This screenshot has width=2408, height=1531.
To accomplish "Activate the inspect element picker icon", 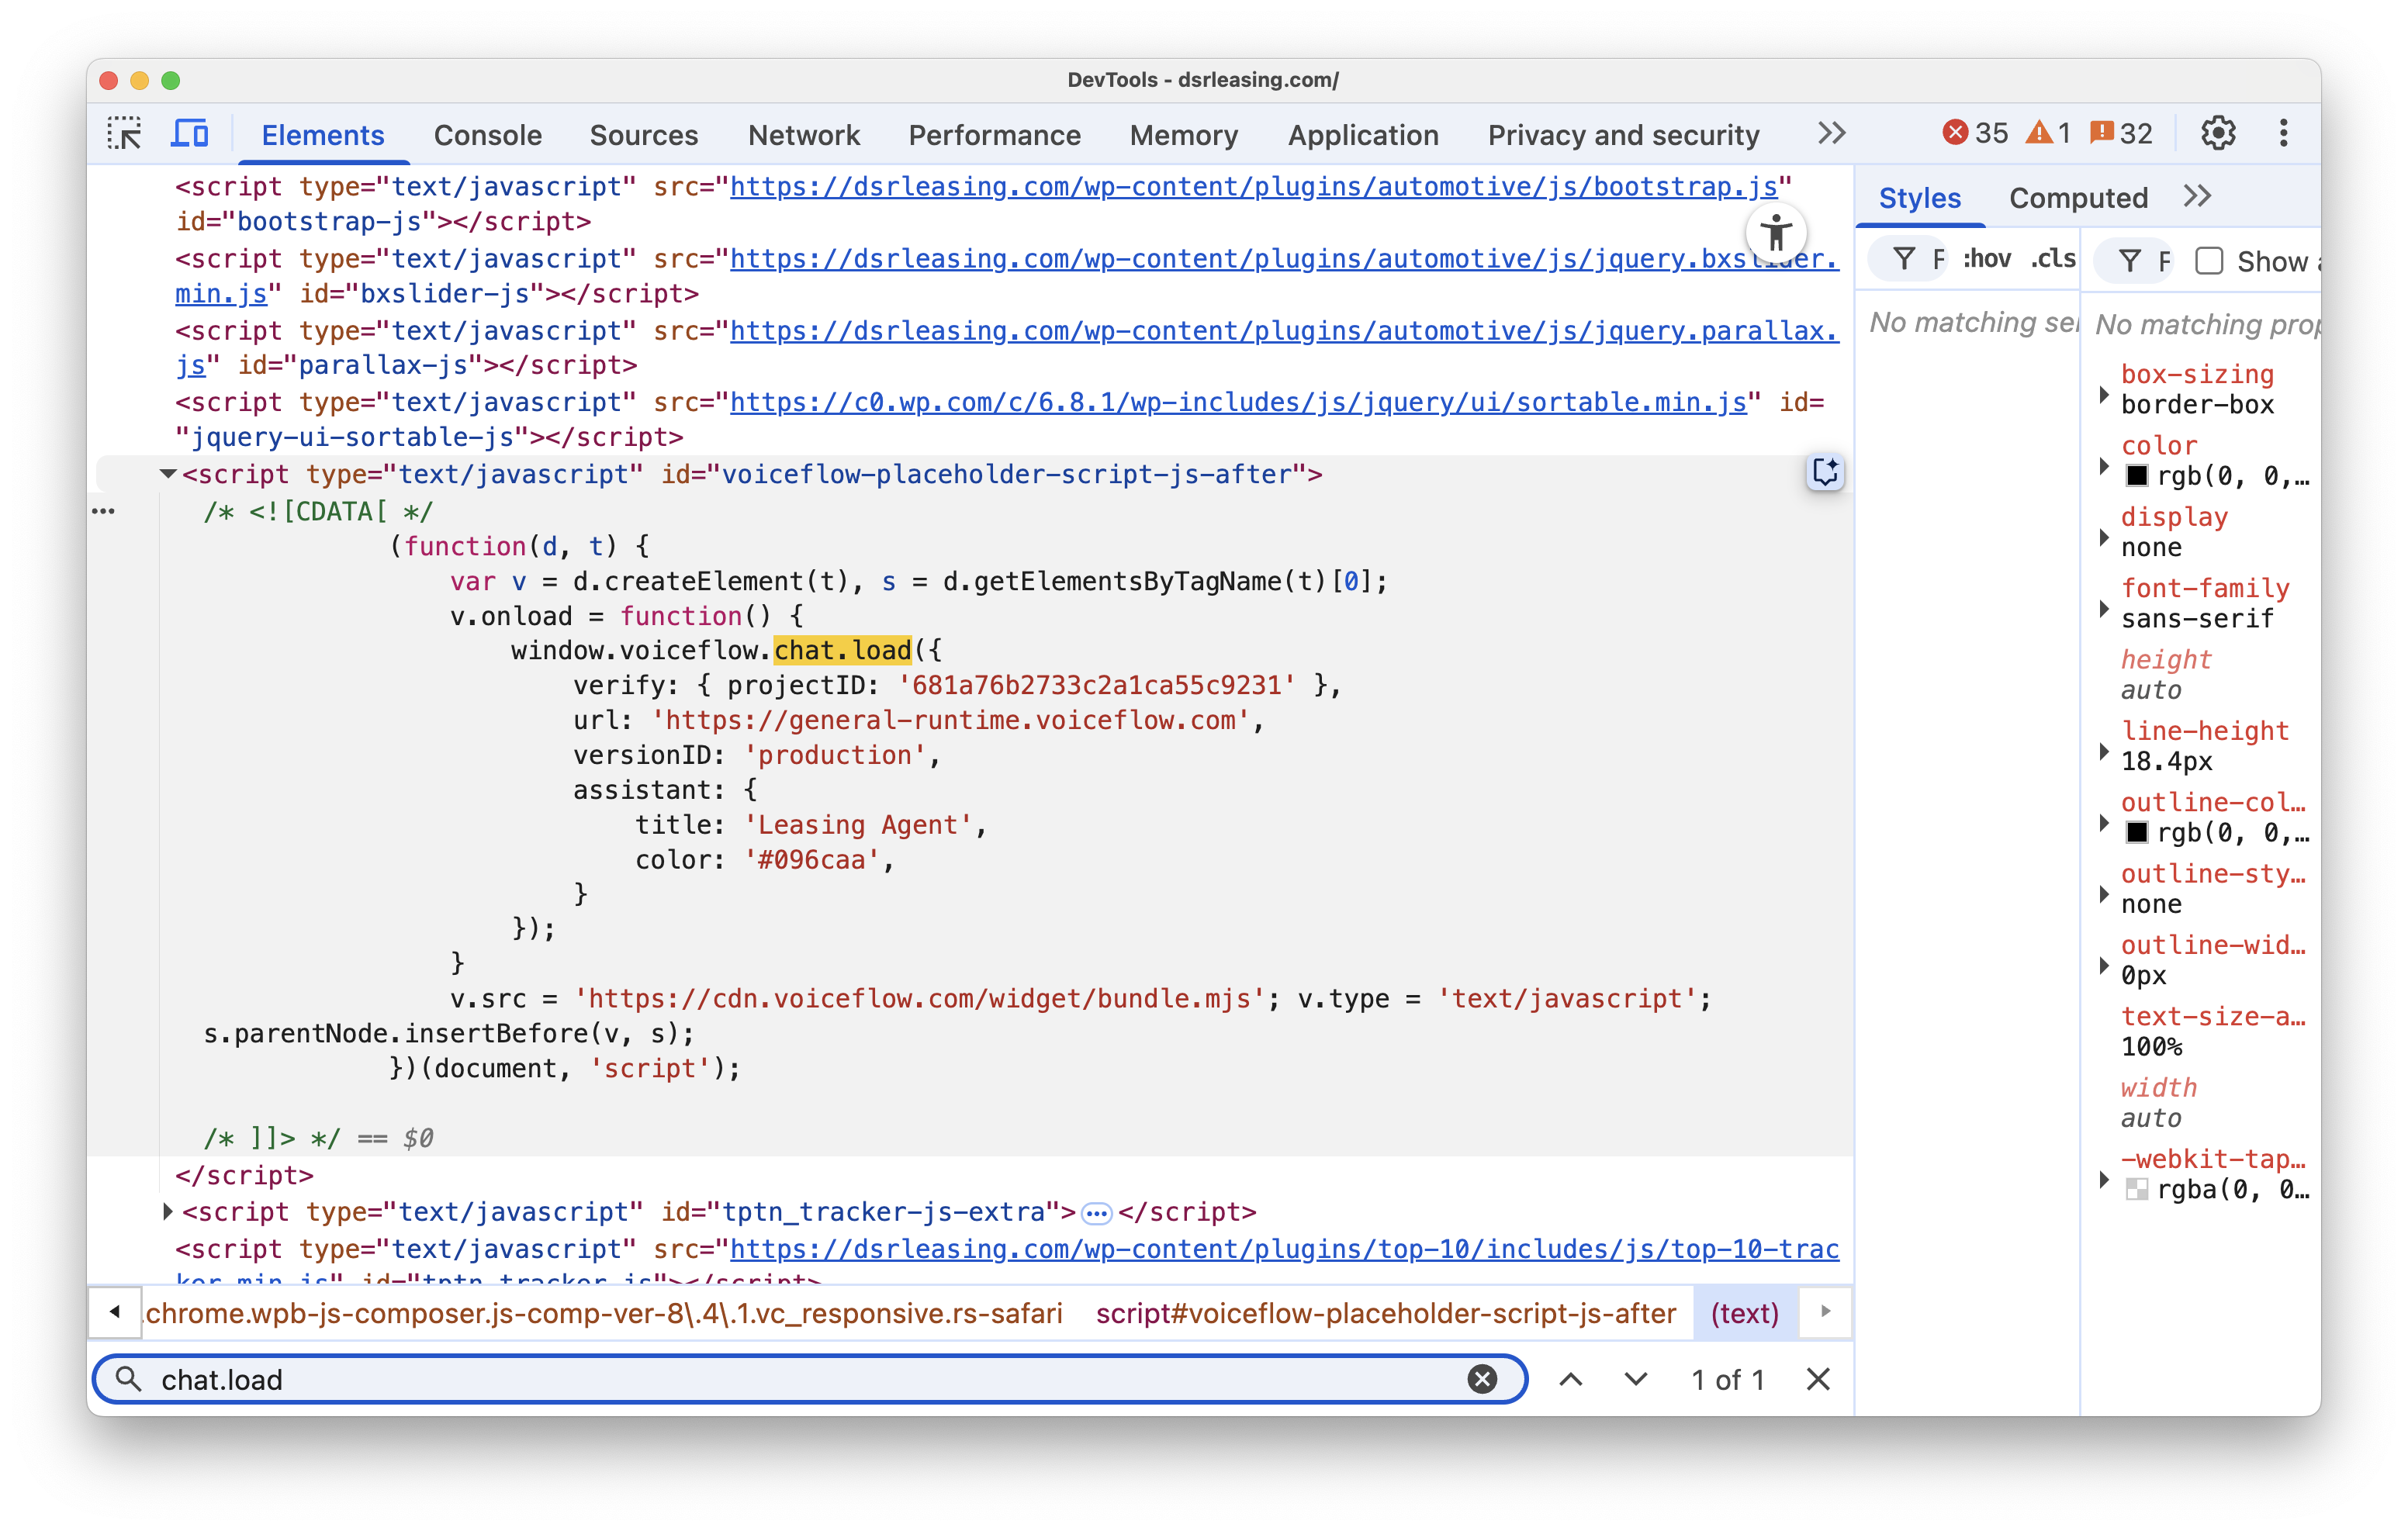I will 125,133.
